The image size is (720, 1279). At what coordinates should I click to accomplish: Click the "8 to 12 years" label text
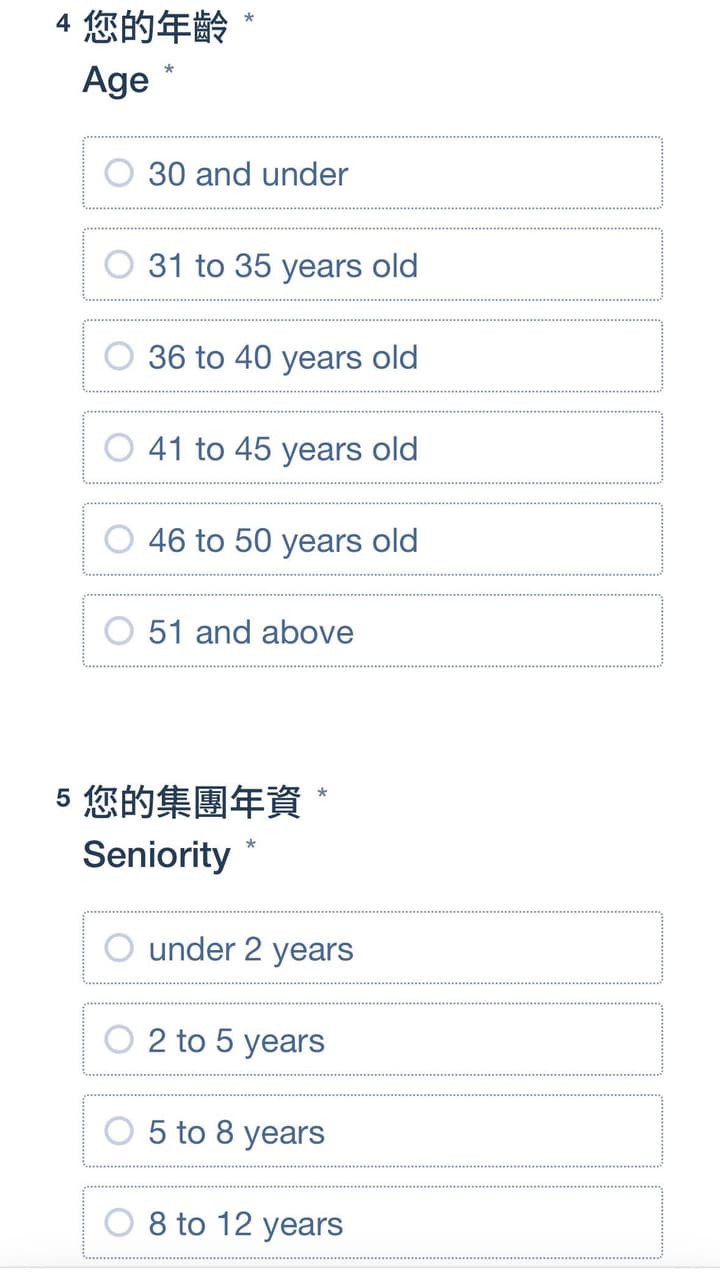(x=246, y=1225)
